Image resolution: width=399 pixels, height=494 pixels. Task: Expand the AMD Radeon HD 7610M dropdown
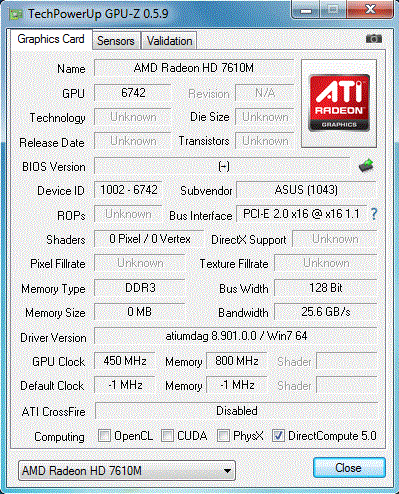[x=127, y=470]
